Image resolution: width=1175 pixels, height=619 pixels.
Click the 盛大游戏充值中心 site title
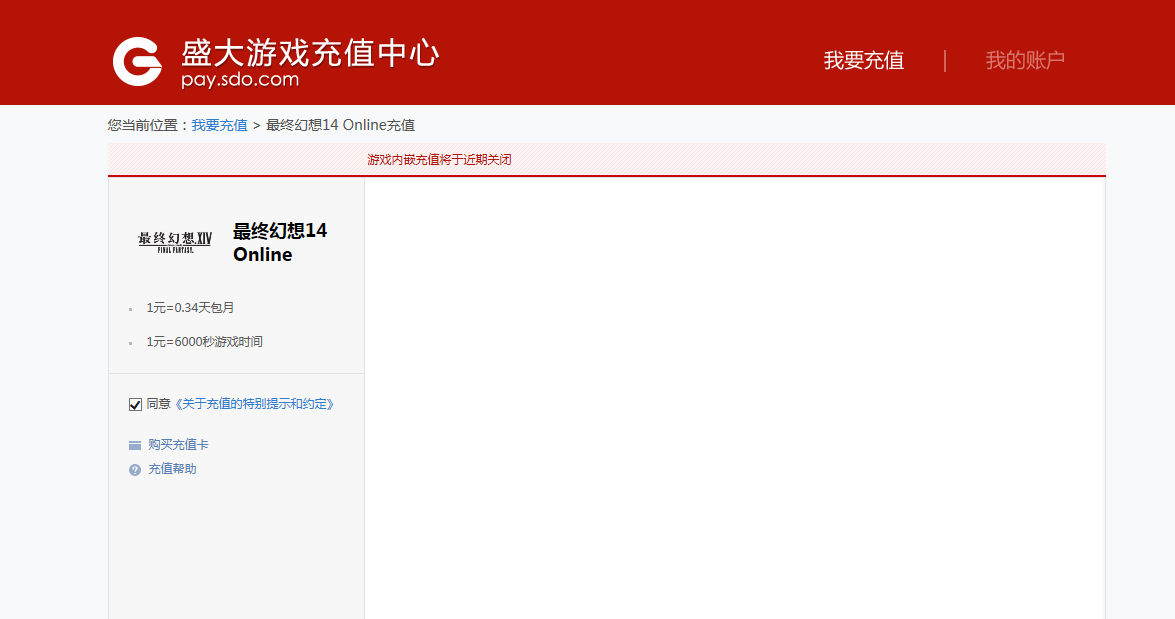click(x=310, y=52)
